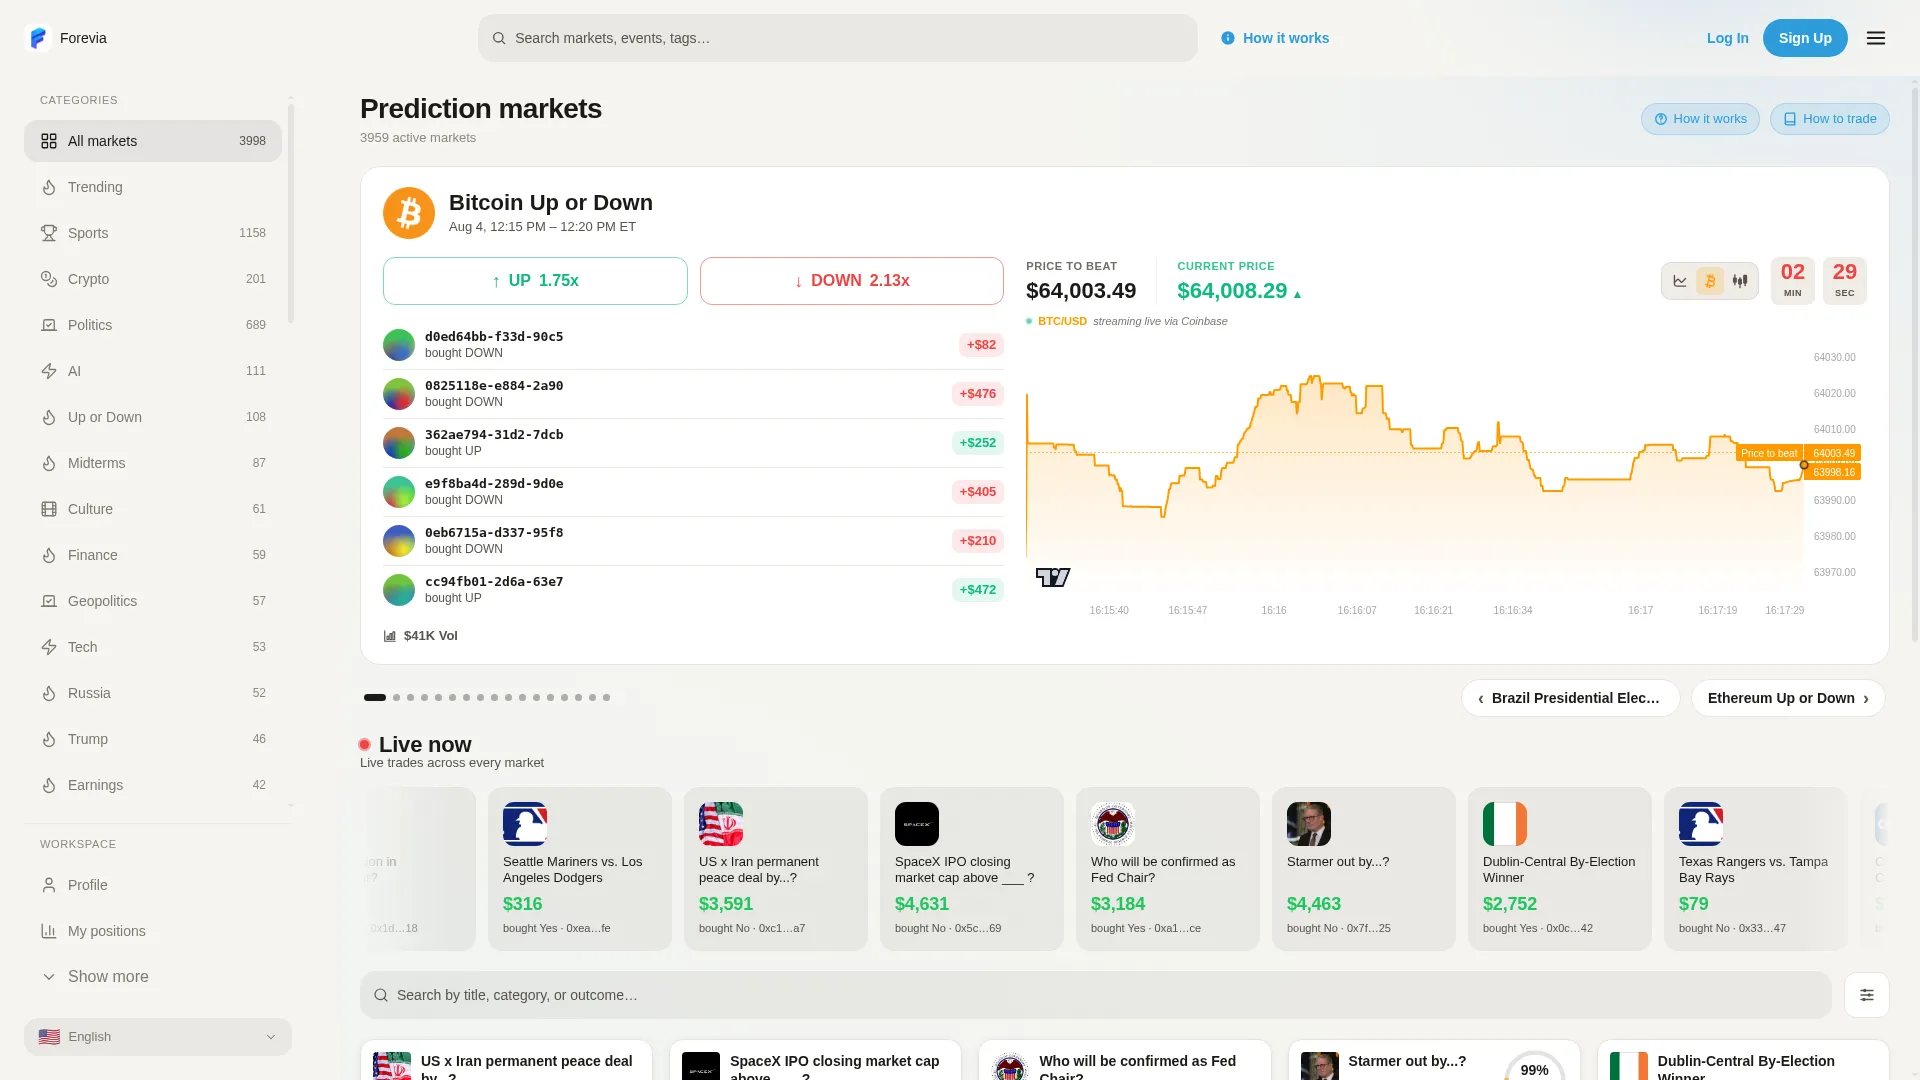Click the Bitcoin Up or Down title
The height and width of the screenshot is (1080, 1920).
click(x=551, y=203)
